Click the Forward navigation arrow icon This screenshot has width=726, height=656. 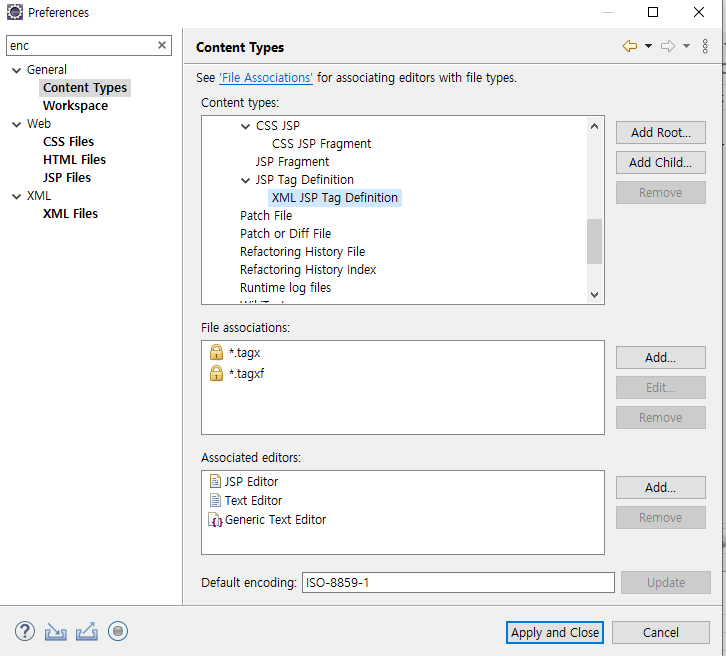point(668,46)
